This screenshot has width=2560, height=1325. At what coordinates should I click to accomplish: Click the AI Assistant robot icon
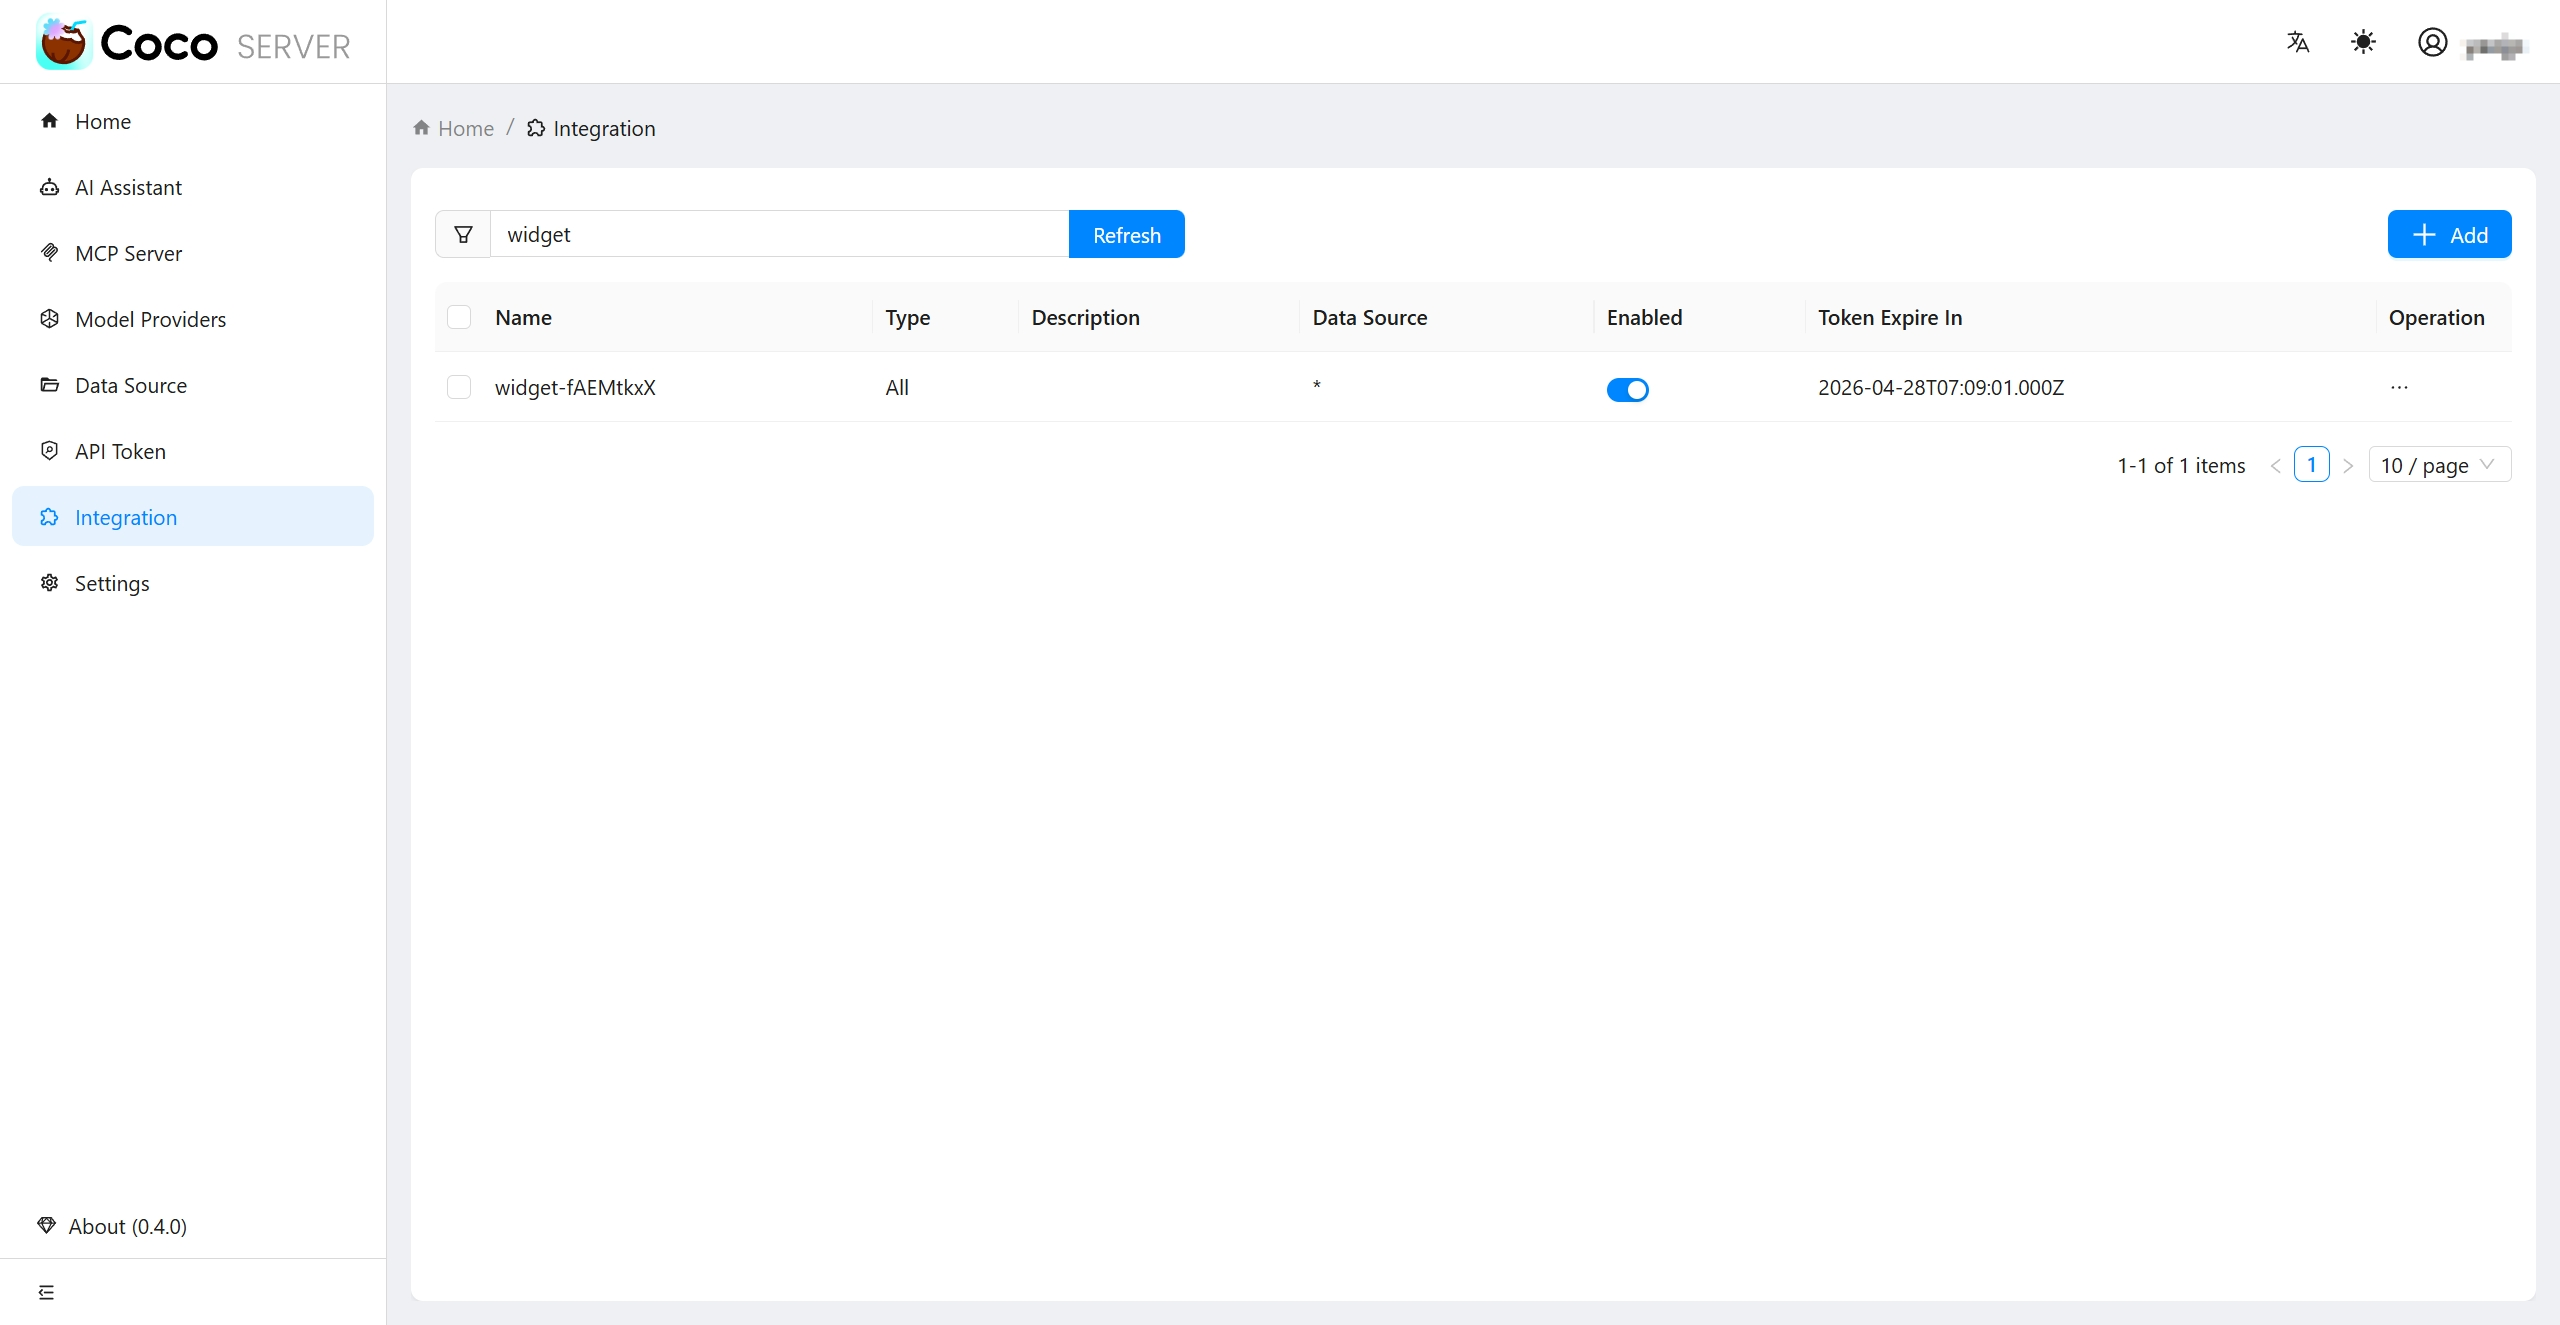pyautogui.click(x=49, y=187)
